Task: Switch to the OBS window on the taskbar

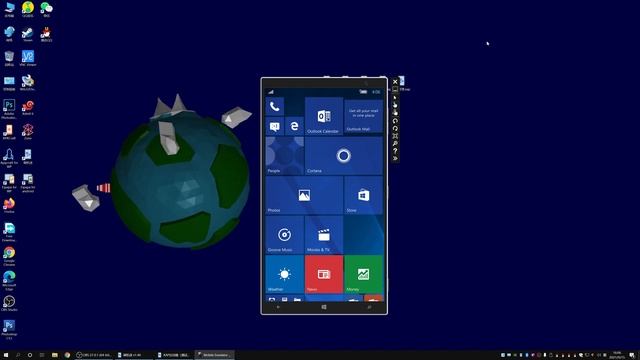Action: pos(94,355)
